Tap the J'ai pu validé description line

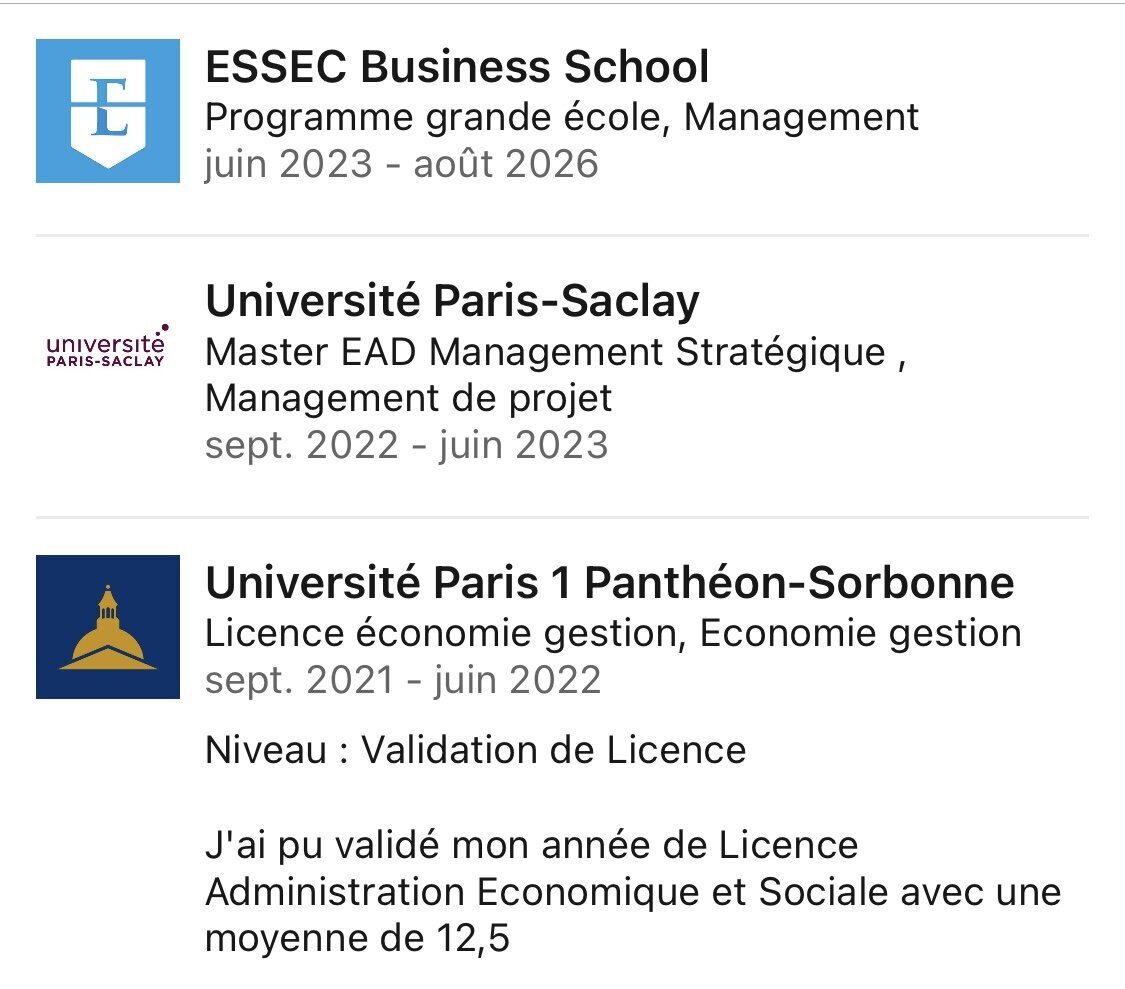coord(531,845)
